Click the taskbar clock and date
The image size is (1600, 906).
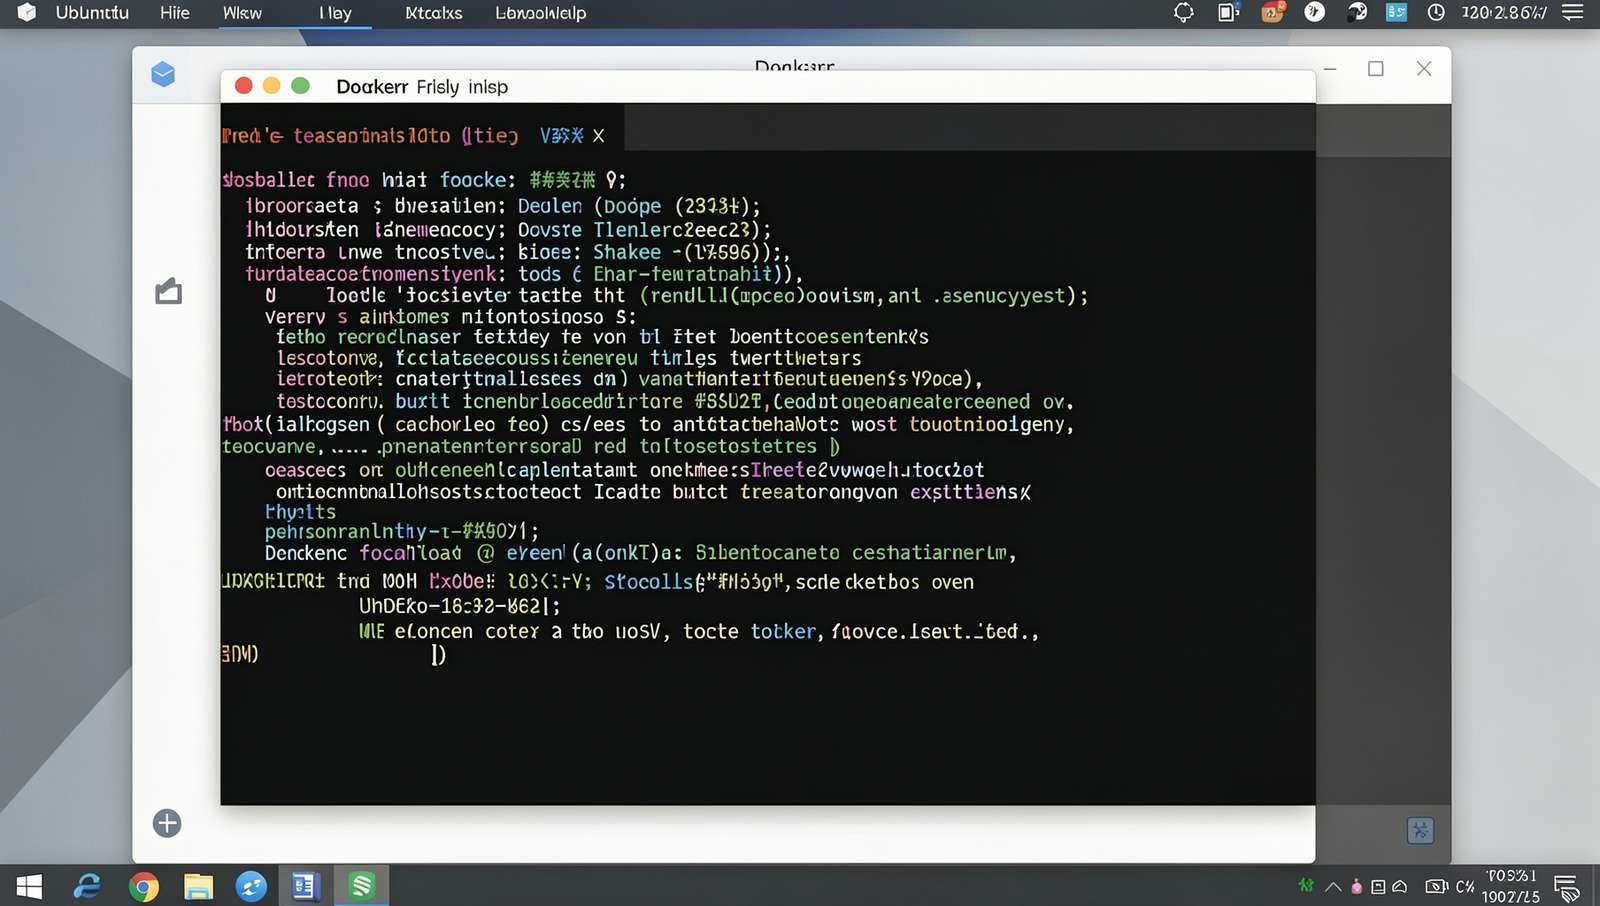(x=1511, y=886)
